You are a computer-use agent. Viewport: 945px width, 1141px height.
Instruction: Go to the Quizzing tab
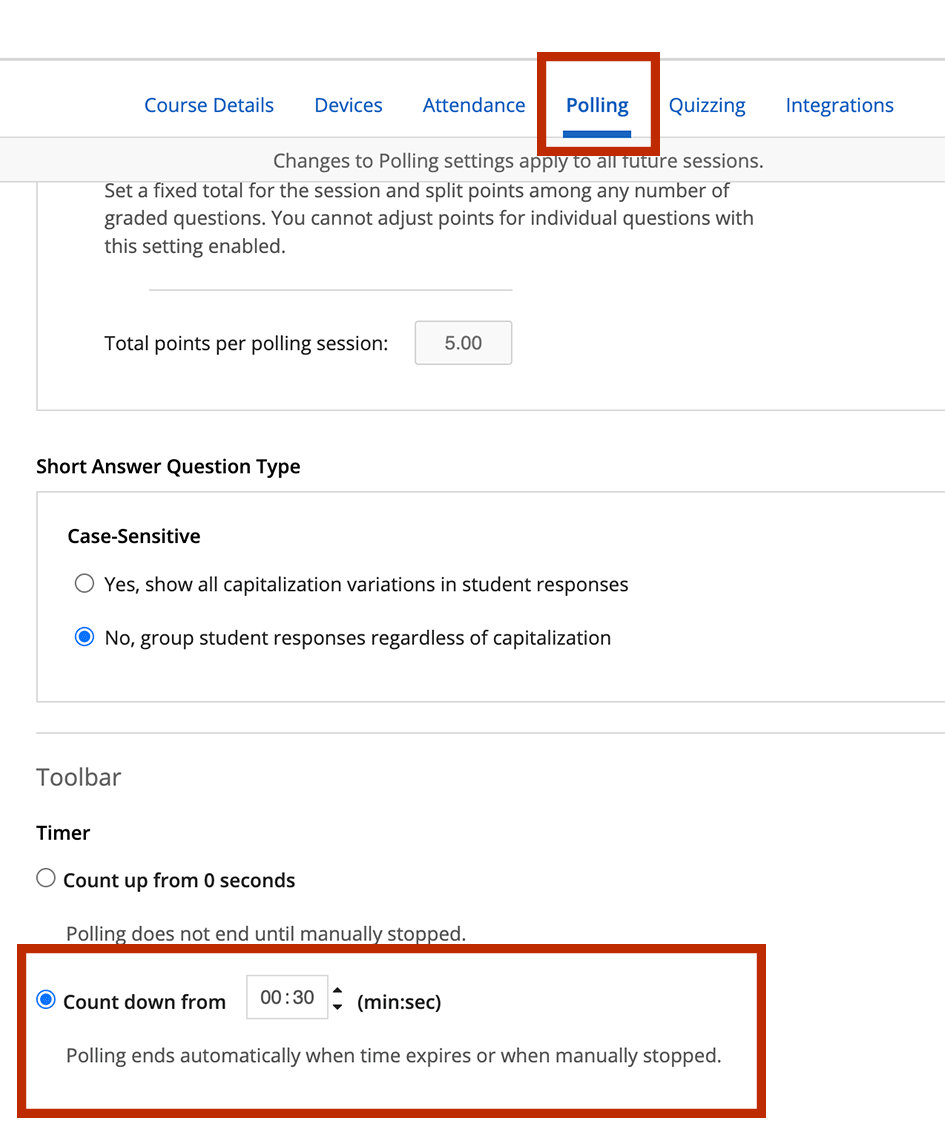707,106
